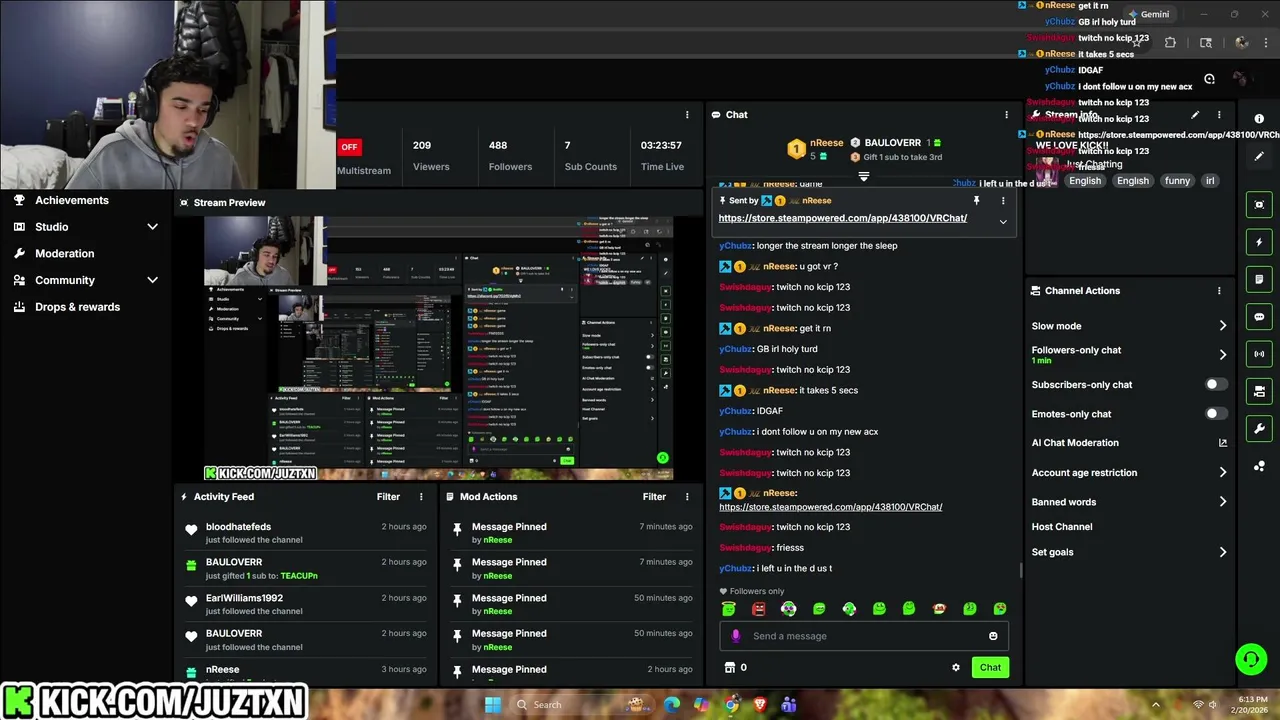Open the Activity Feed three-dot menu
The width and height of the screenshot is (1280, 720).
tap(421, 497)
